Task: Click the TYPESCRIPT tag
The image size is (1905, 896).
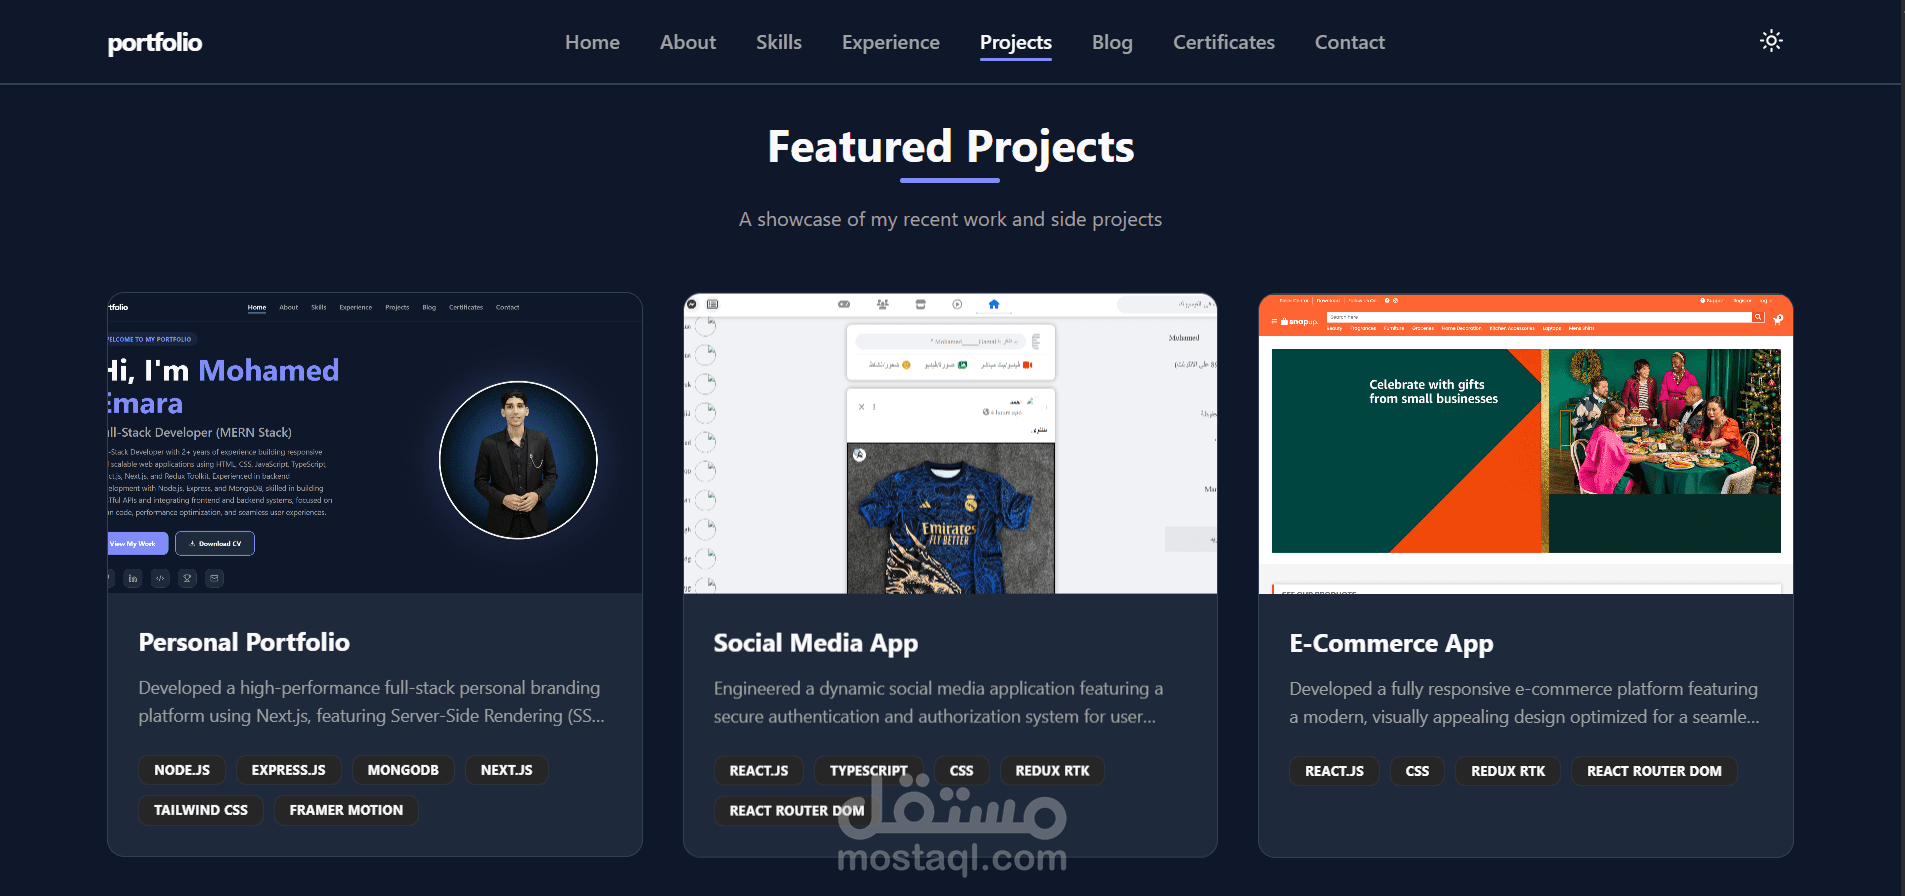Action: coord(868,771)
